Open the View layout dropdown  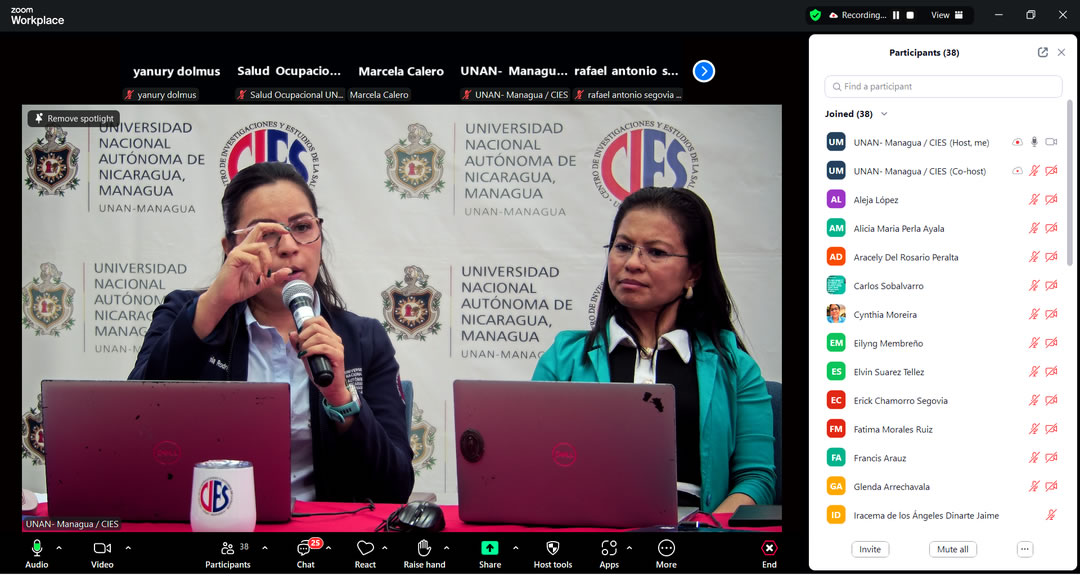(x=946, y=15)
